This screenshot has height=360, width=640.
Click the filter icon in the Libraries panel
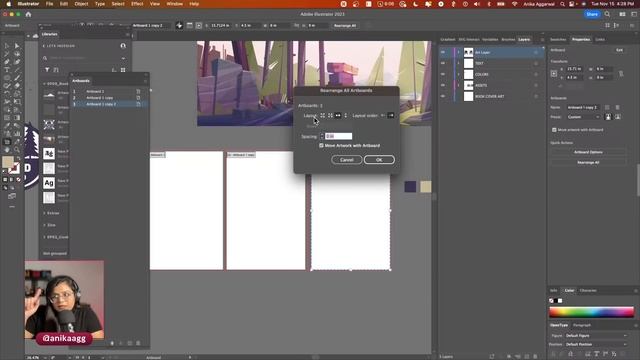click(47, 70)
